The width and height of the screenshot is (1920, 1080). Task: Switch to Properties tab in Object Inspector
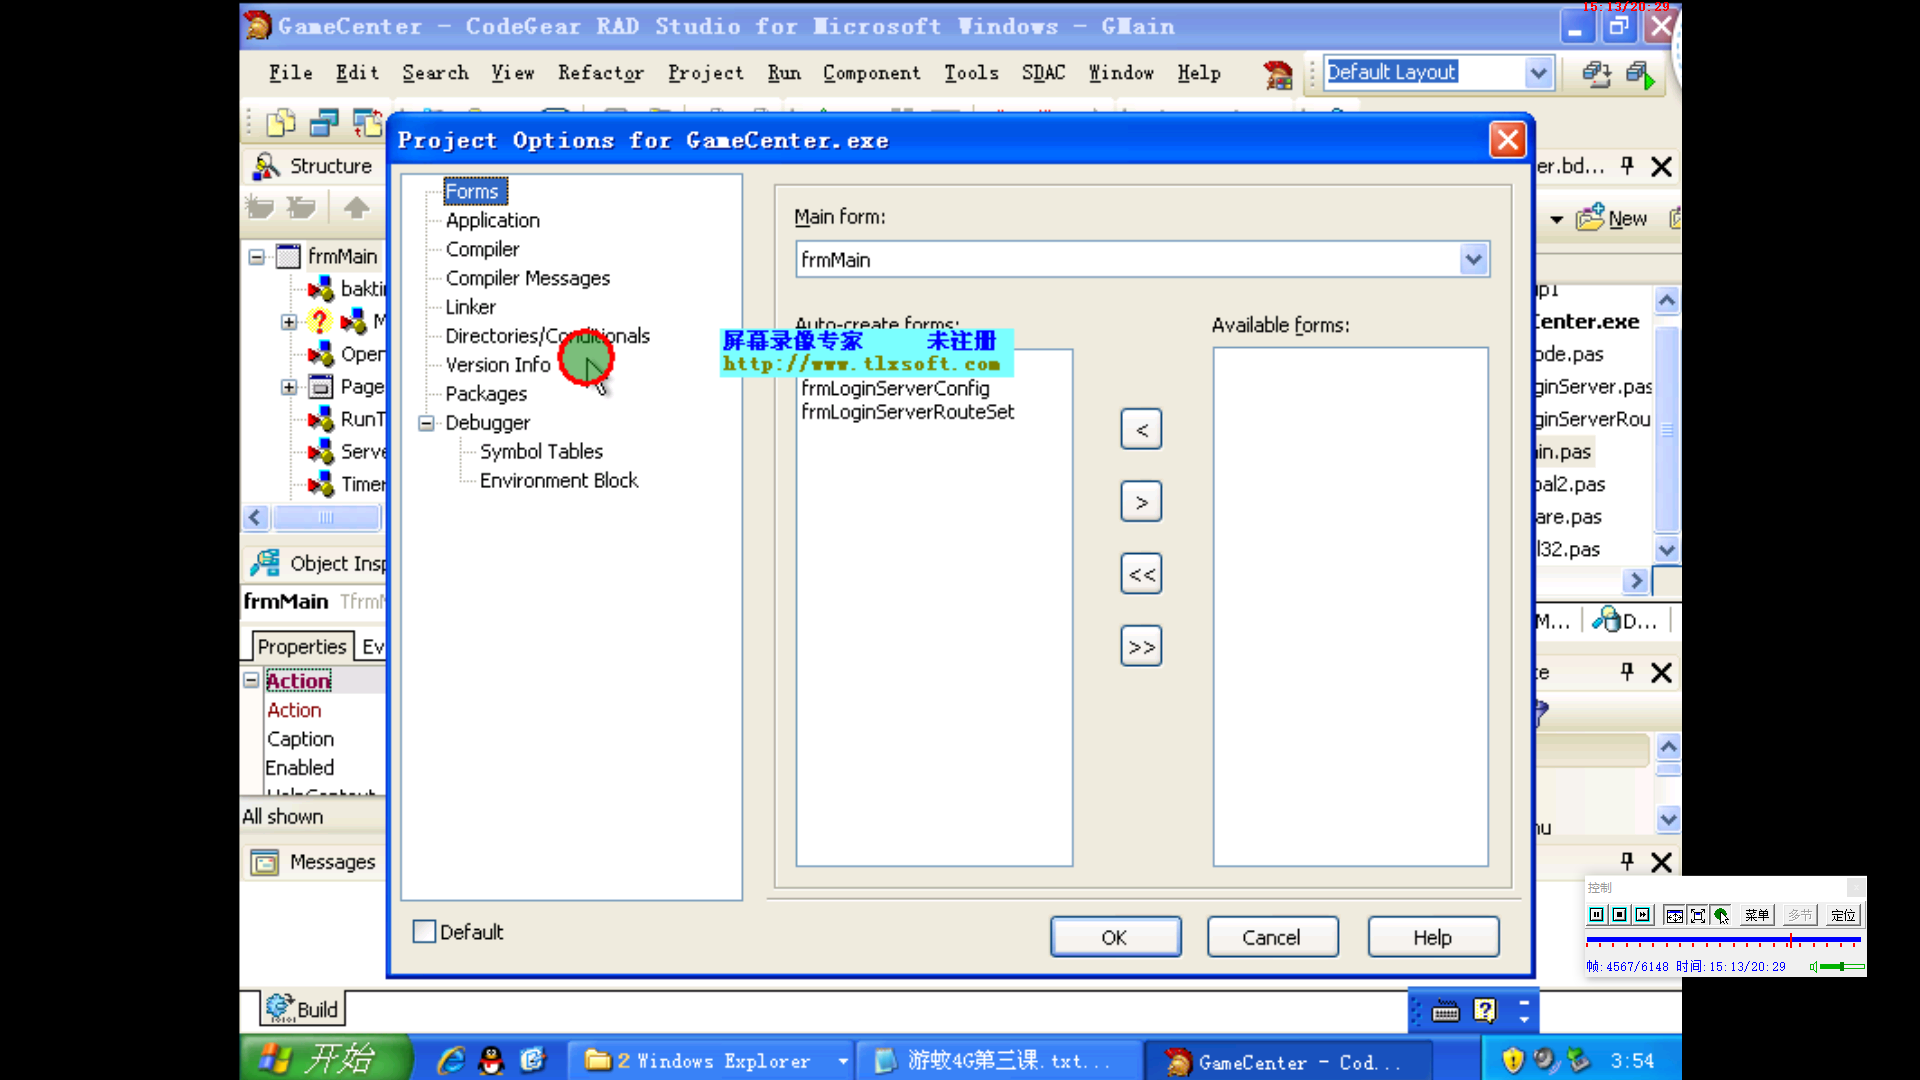click(x=301, y=647)
